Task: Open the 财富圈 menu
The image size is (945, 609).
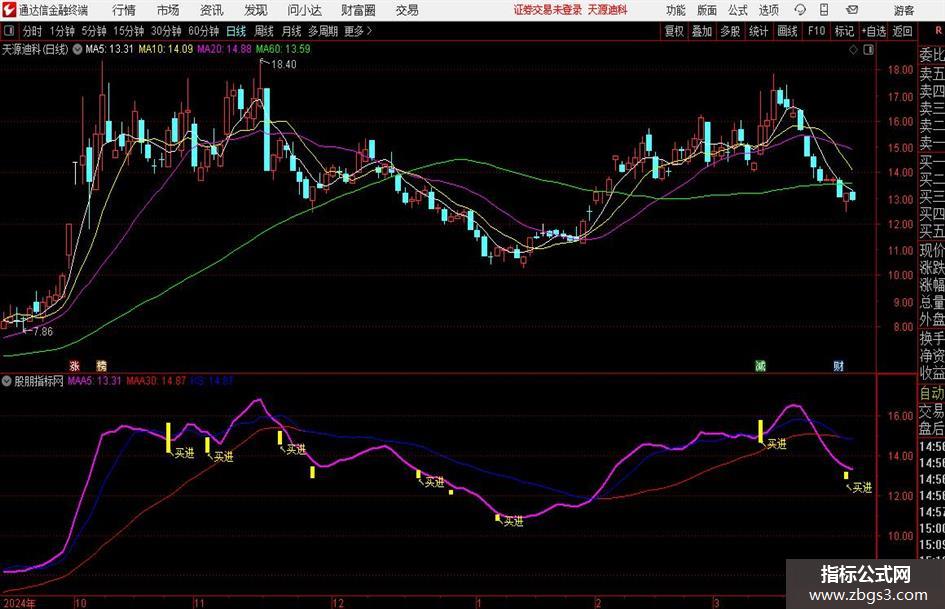Action: point(358,10)
